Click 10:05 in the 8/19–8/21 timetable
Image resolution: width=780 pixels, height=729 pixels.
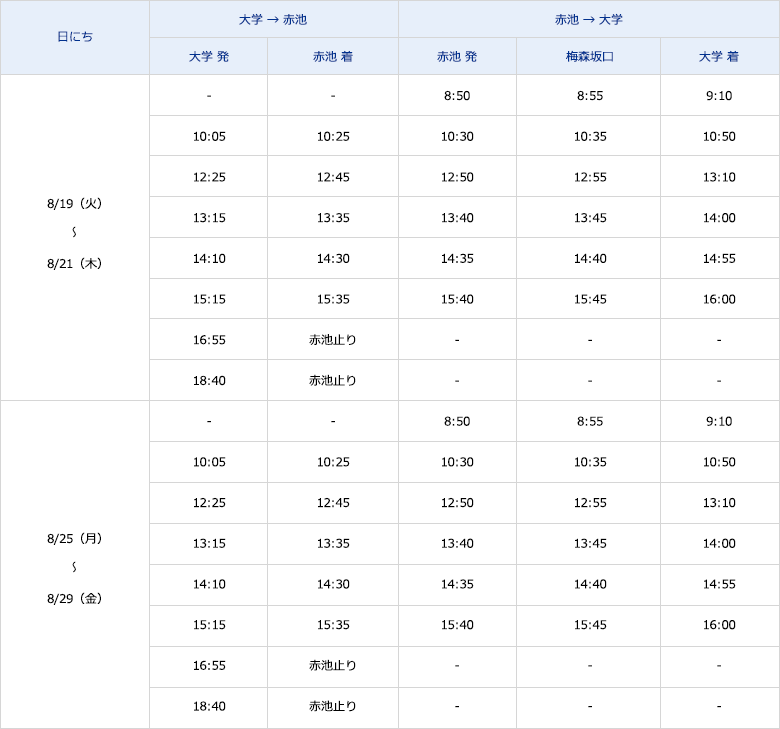coord(209,136)
